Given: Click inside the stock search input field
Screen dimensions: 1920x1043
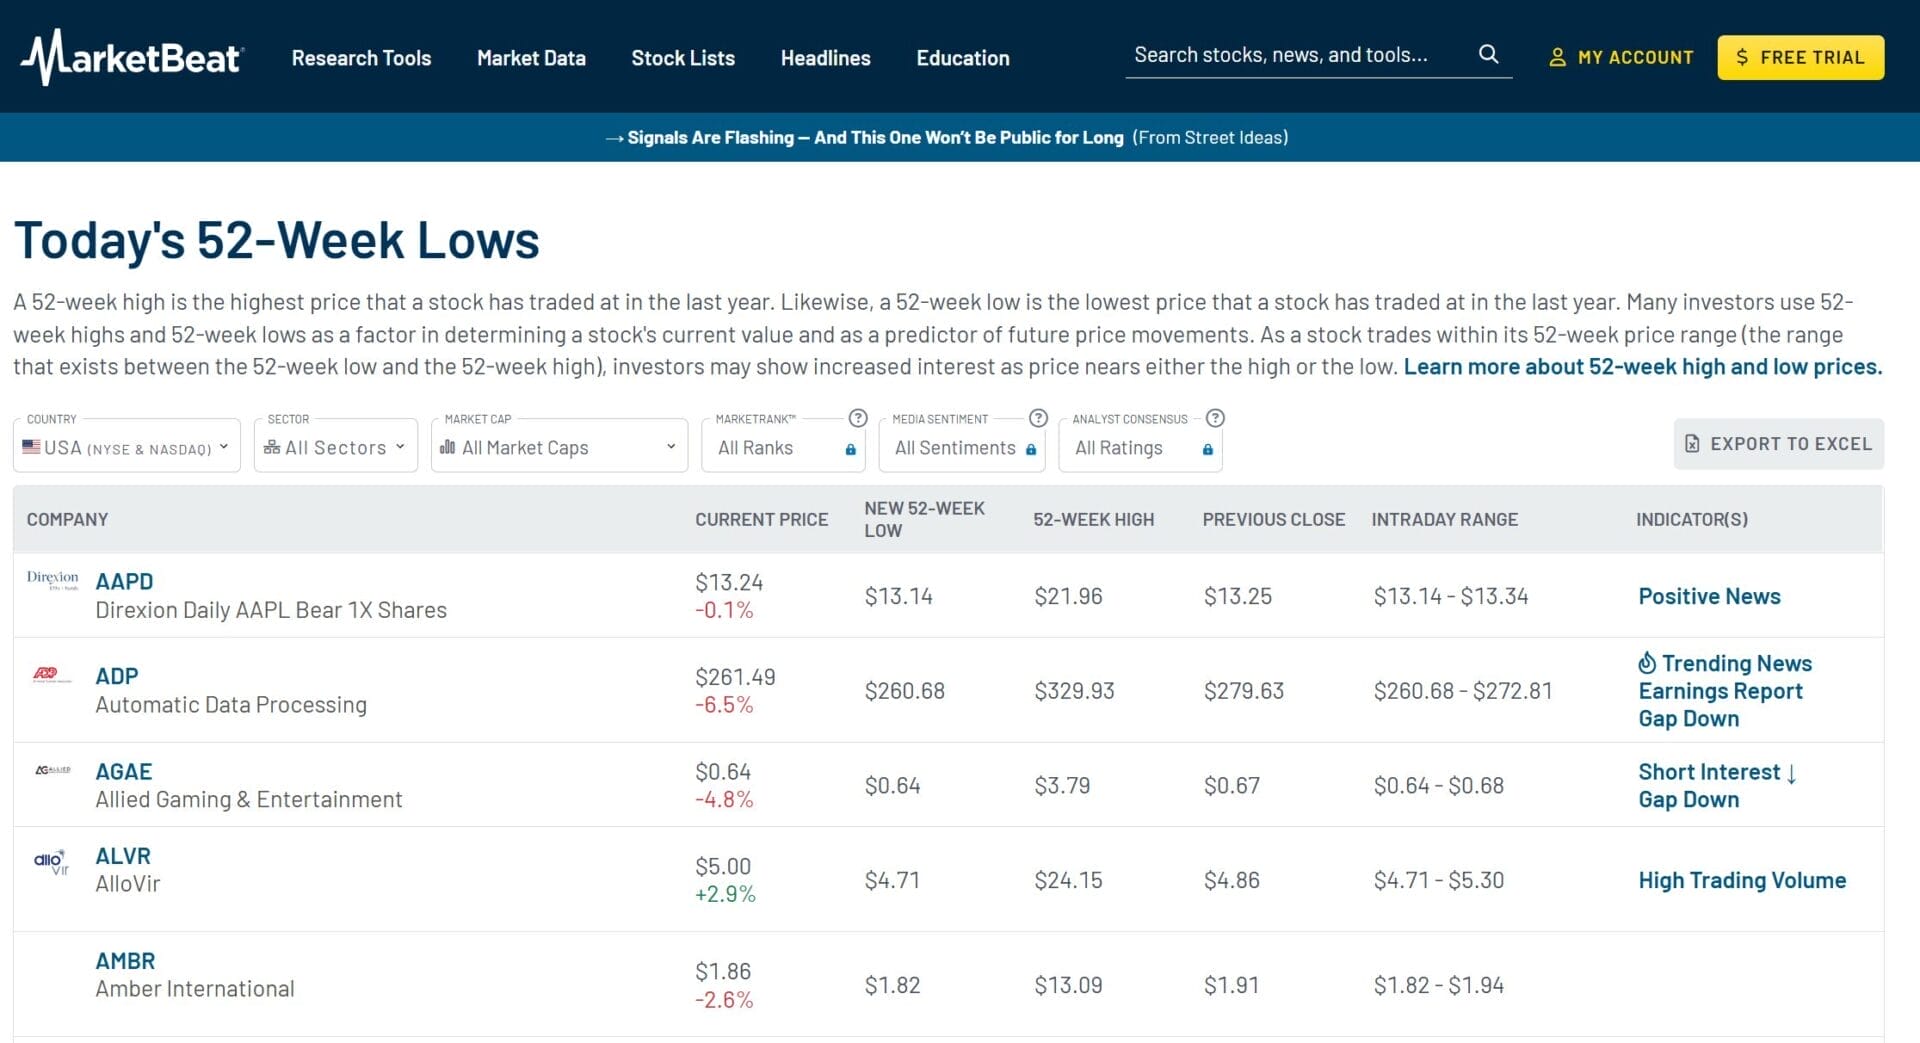Looking at the screenshot, I should tap(1290, 55).
